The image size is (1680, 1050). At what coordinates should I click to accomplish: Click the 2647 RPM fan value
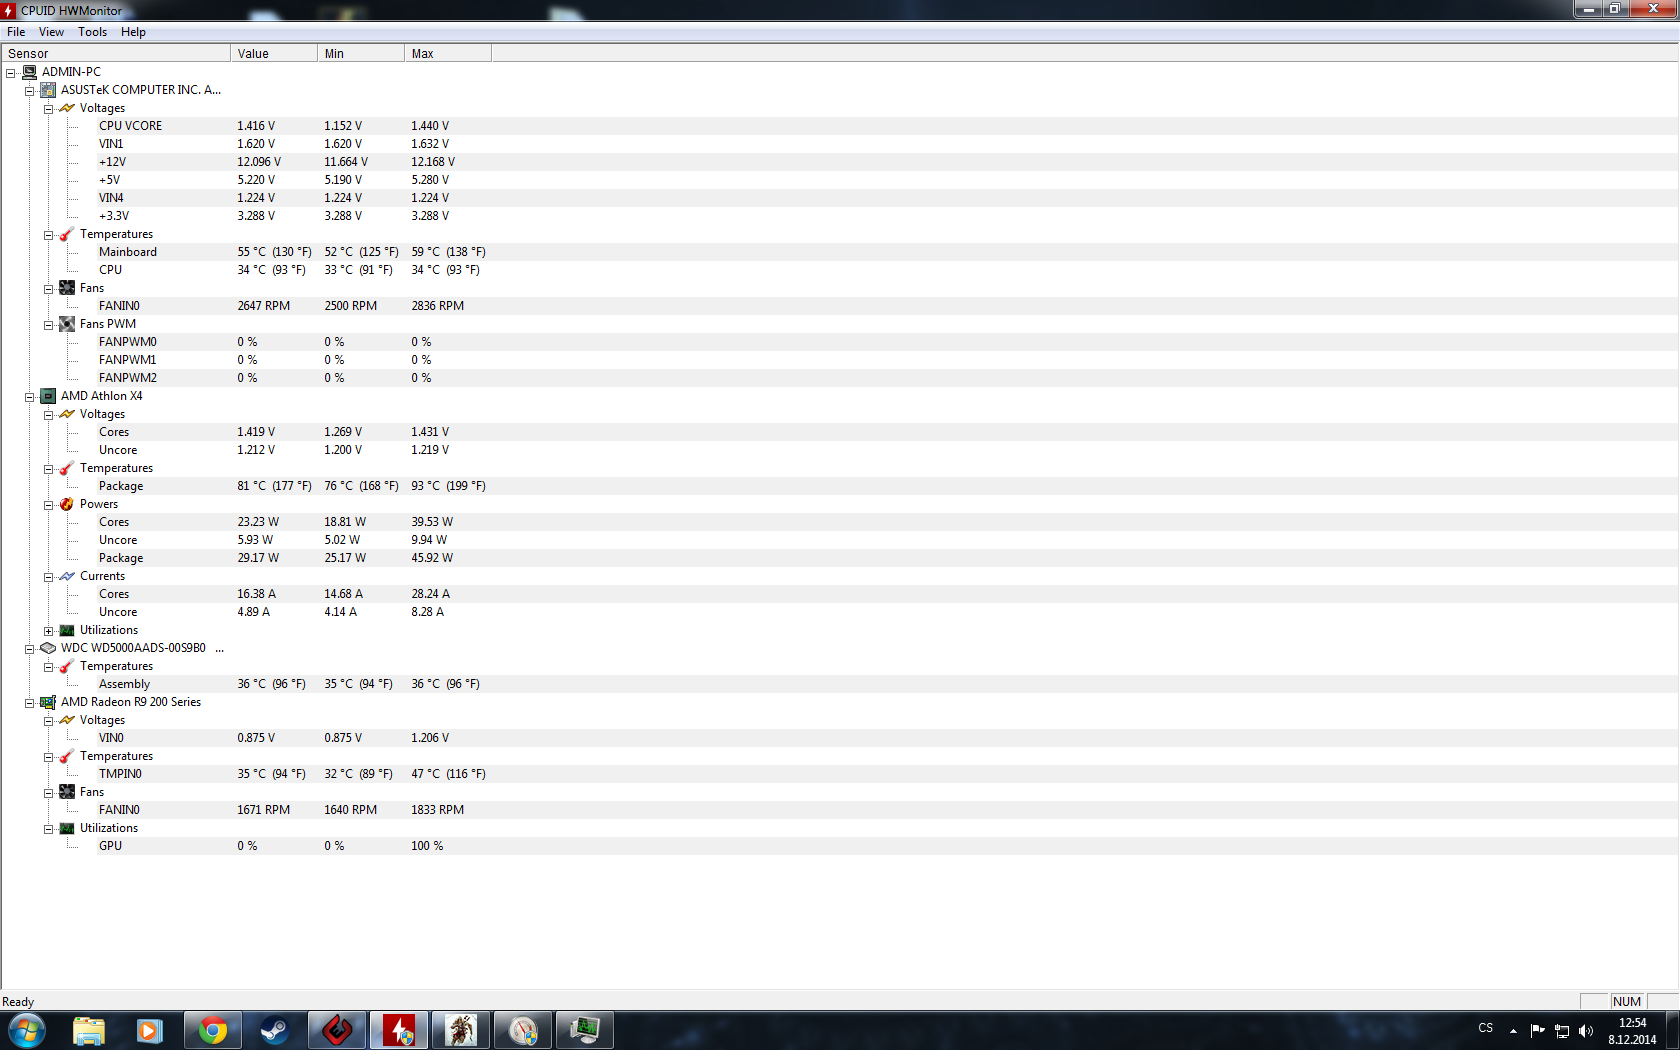[264, 306]
